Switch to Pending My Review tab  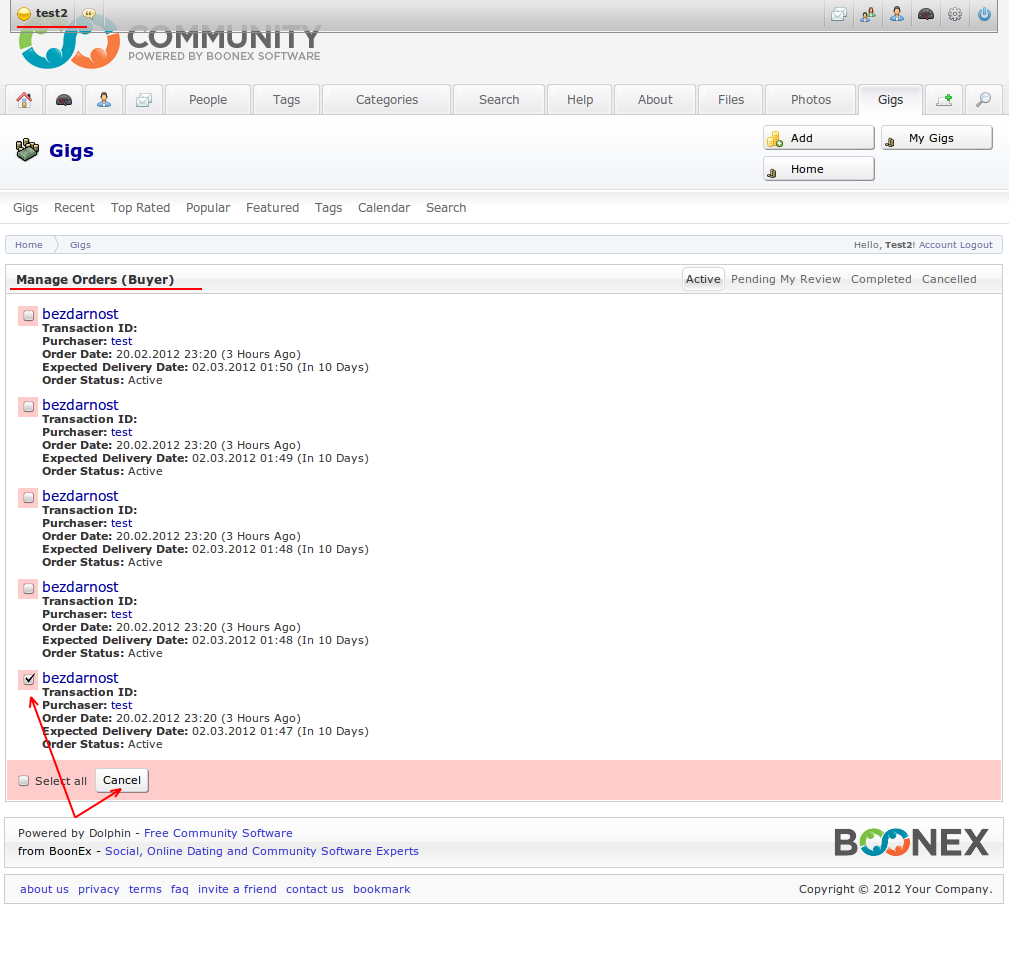(x=785, y=279)
